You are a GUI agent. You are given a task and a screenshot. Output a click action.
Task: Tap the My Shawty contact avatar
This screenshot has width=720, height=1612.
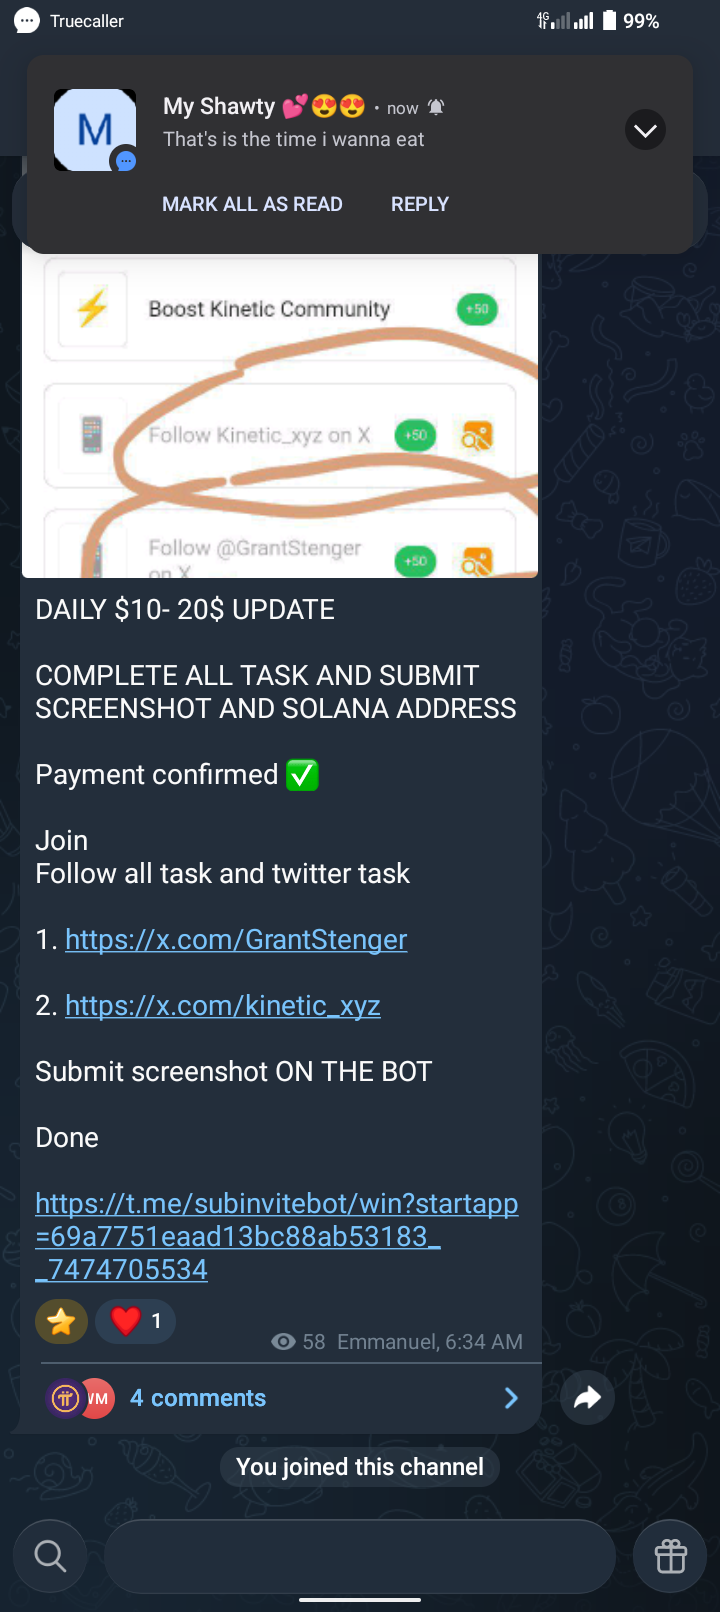point(95,130)
